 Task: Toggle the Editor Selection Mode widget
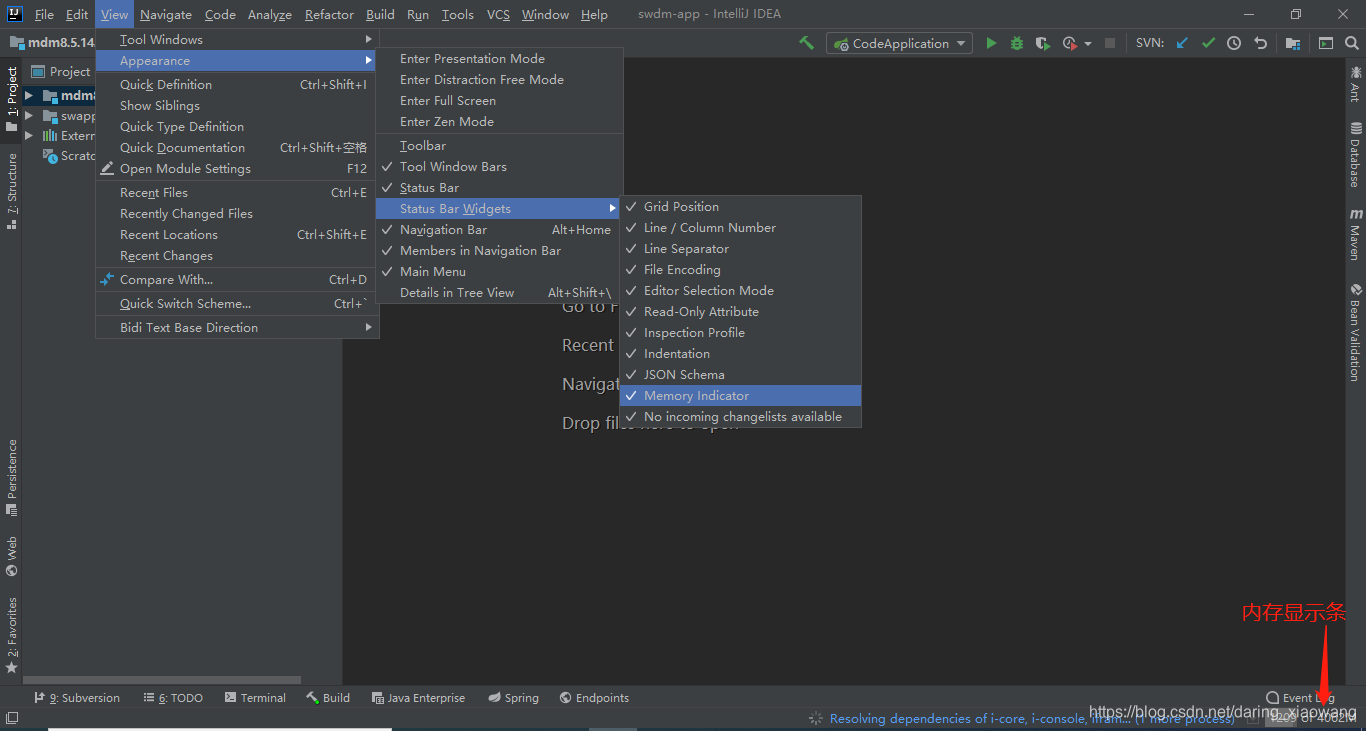click(x=740, y=291)
